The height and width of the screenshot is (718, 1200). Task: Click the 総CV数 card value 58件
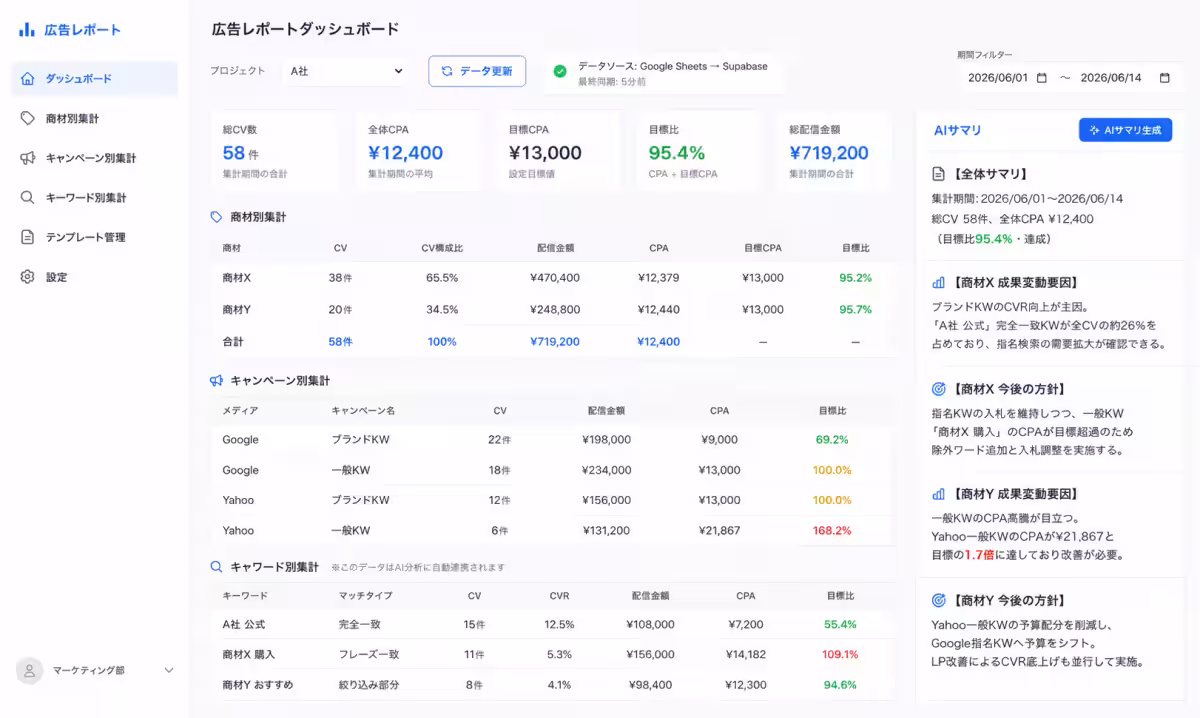click(240, 153)
